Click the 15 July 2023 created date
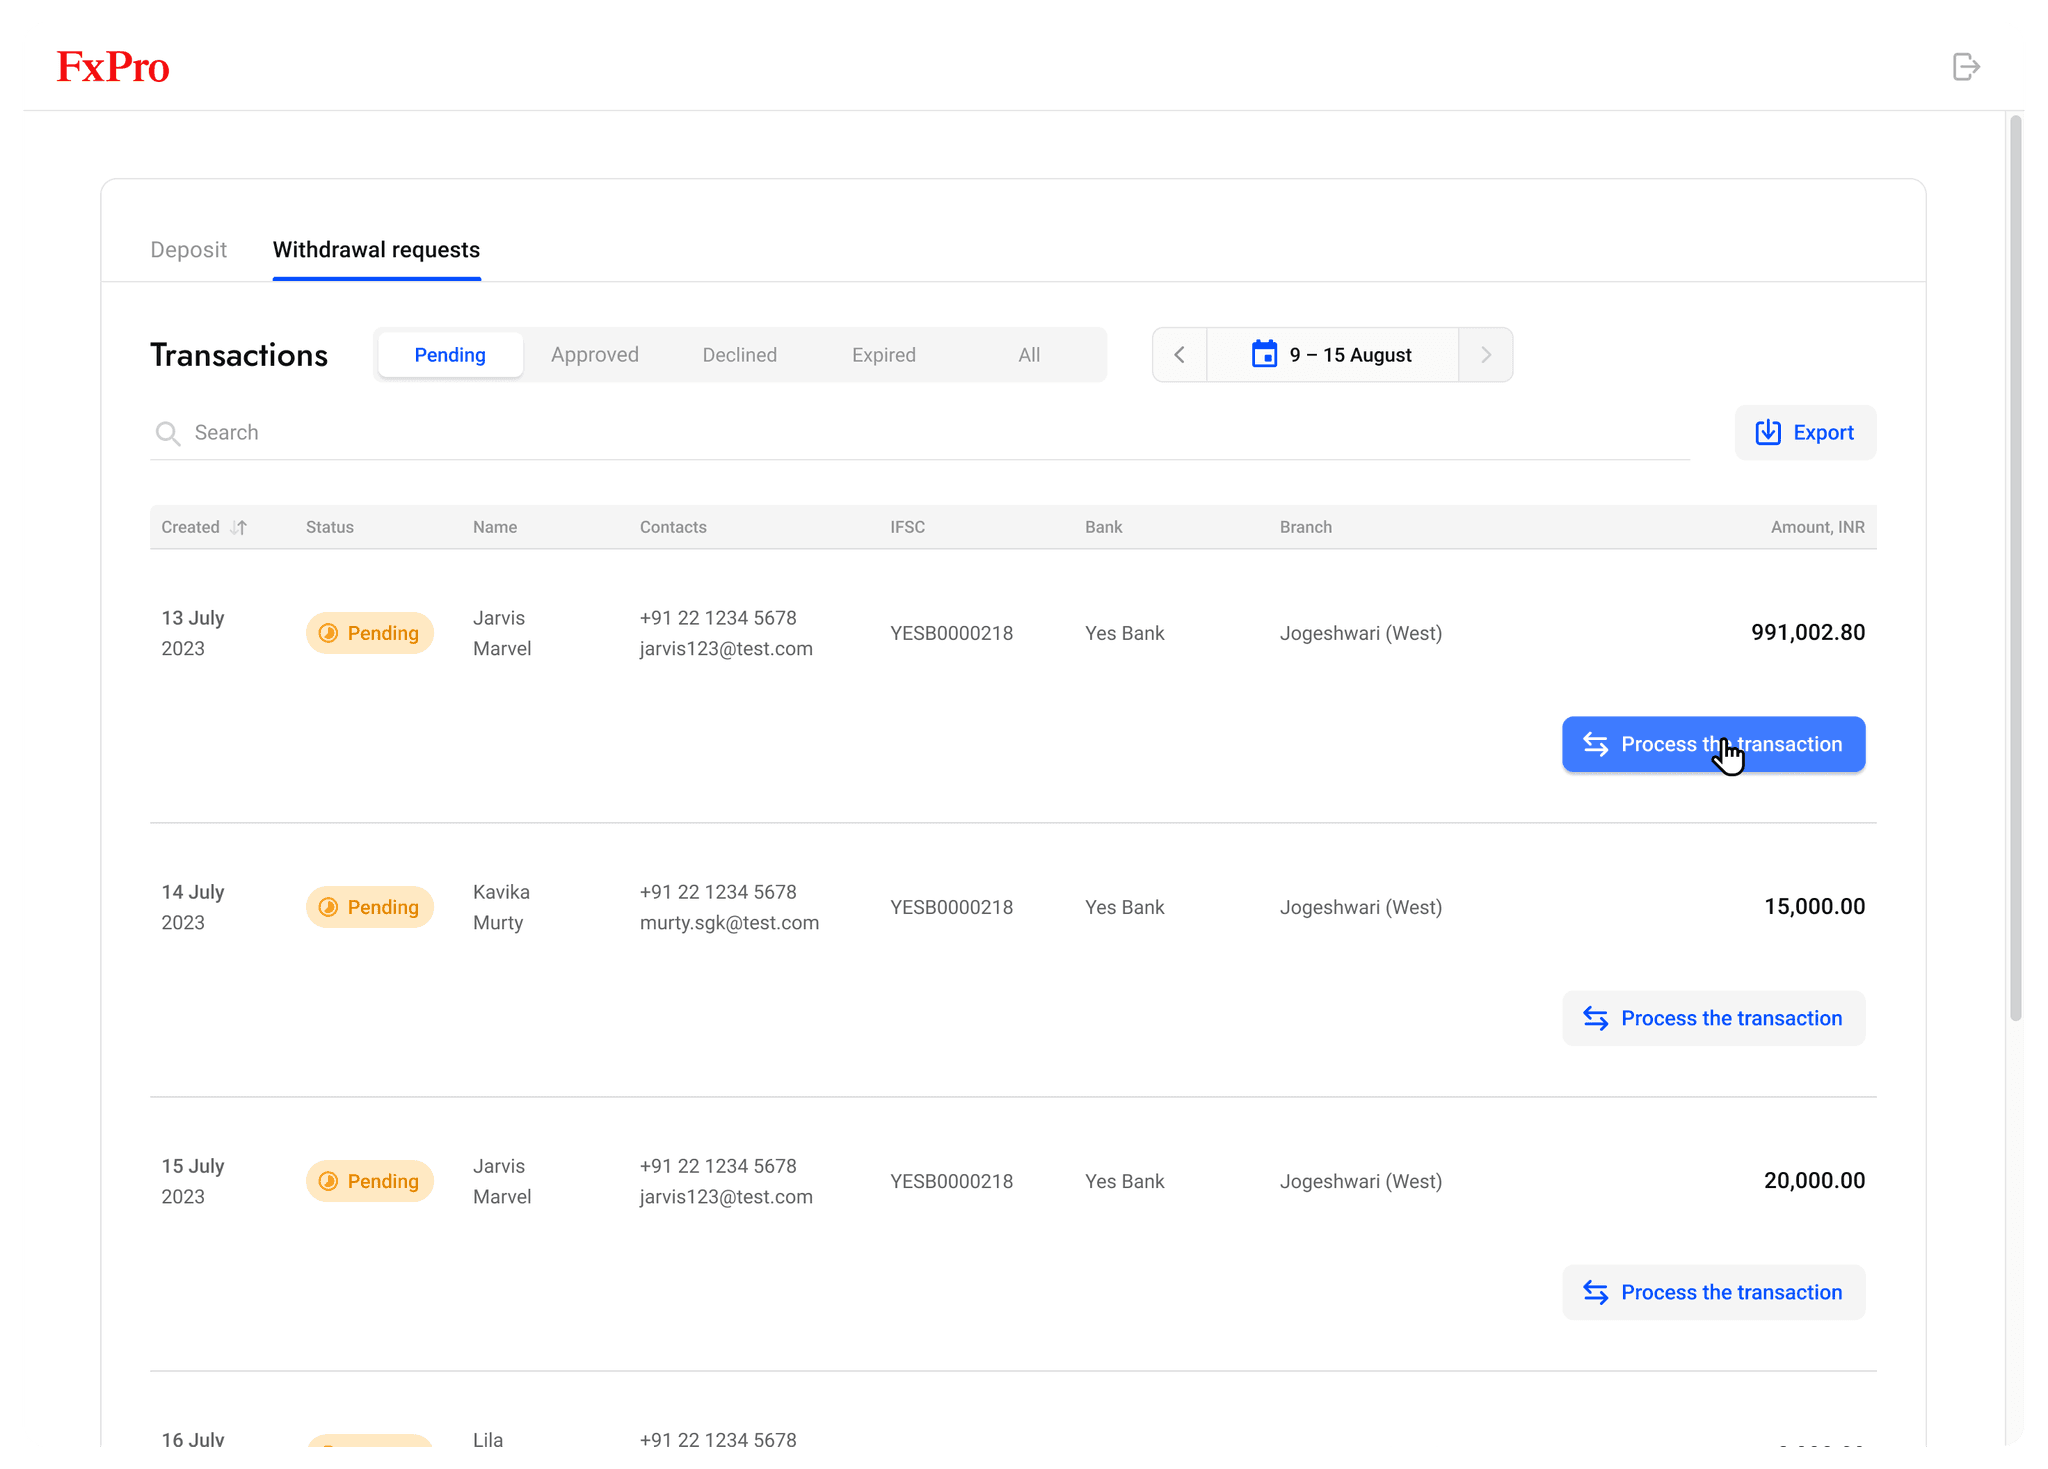 tap(193, 1181)
